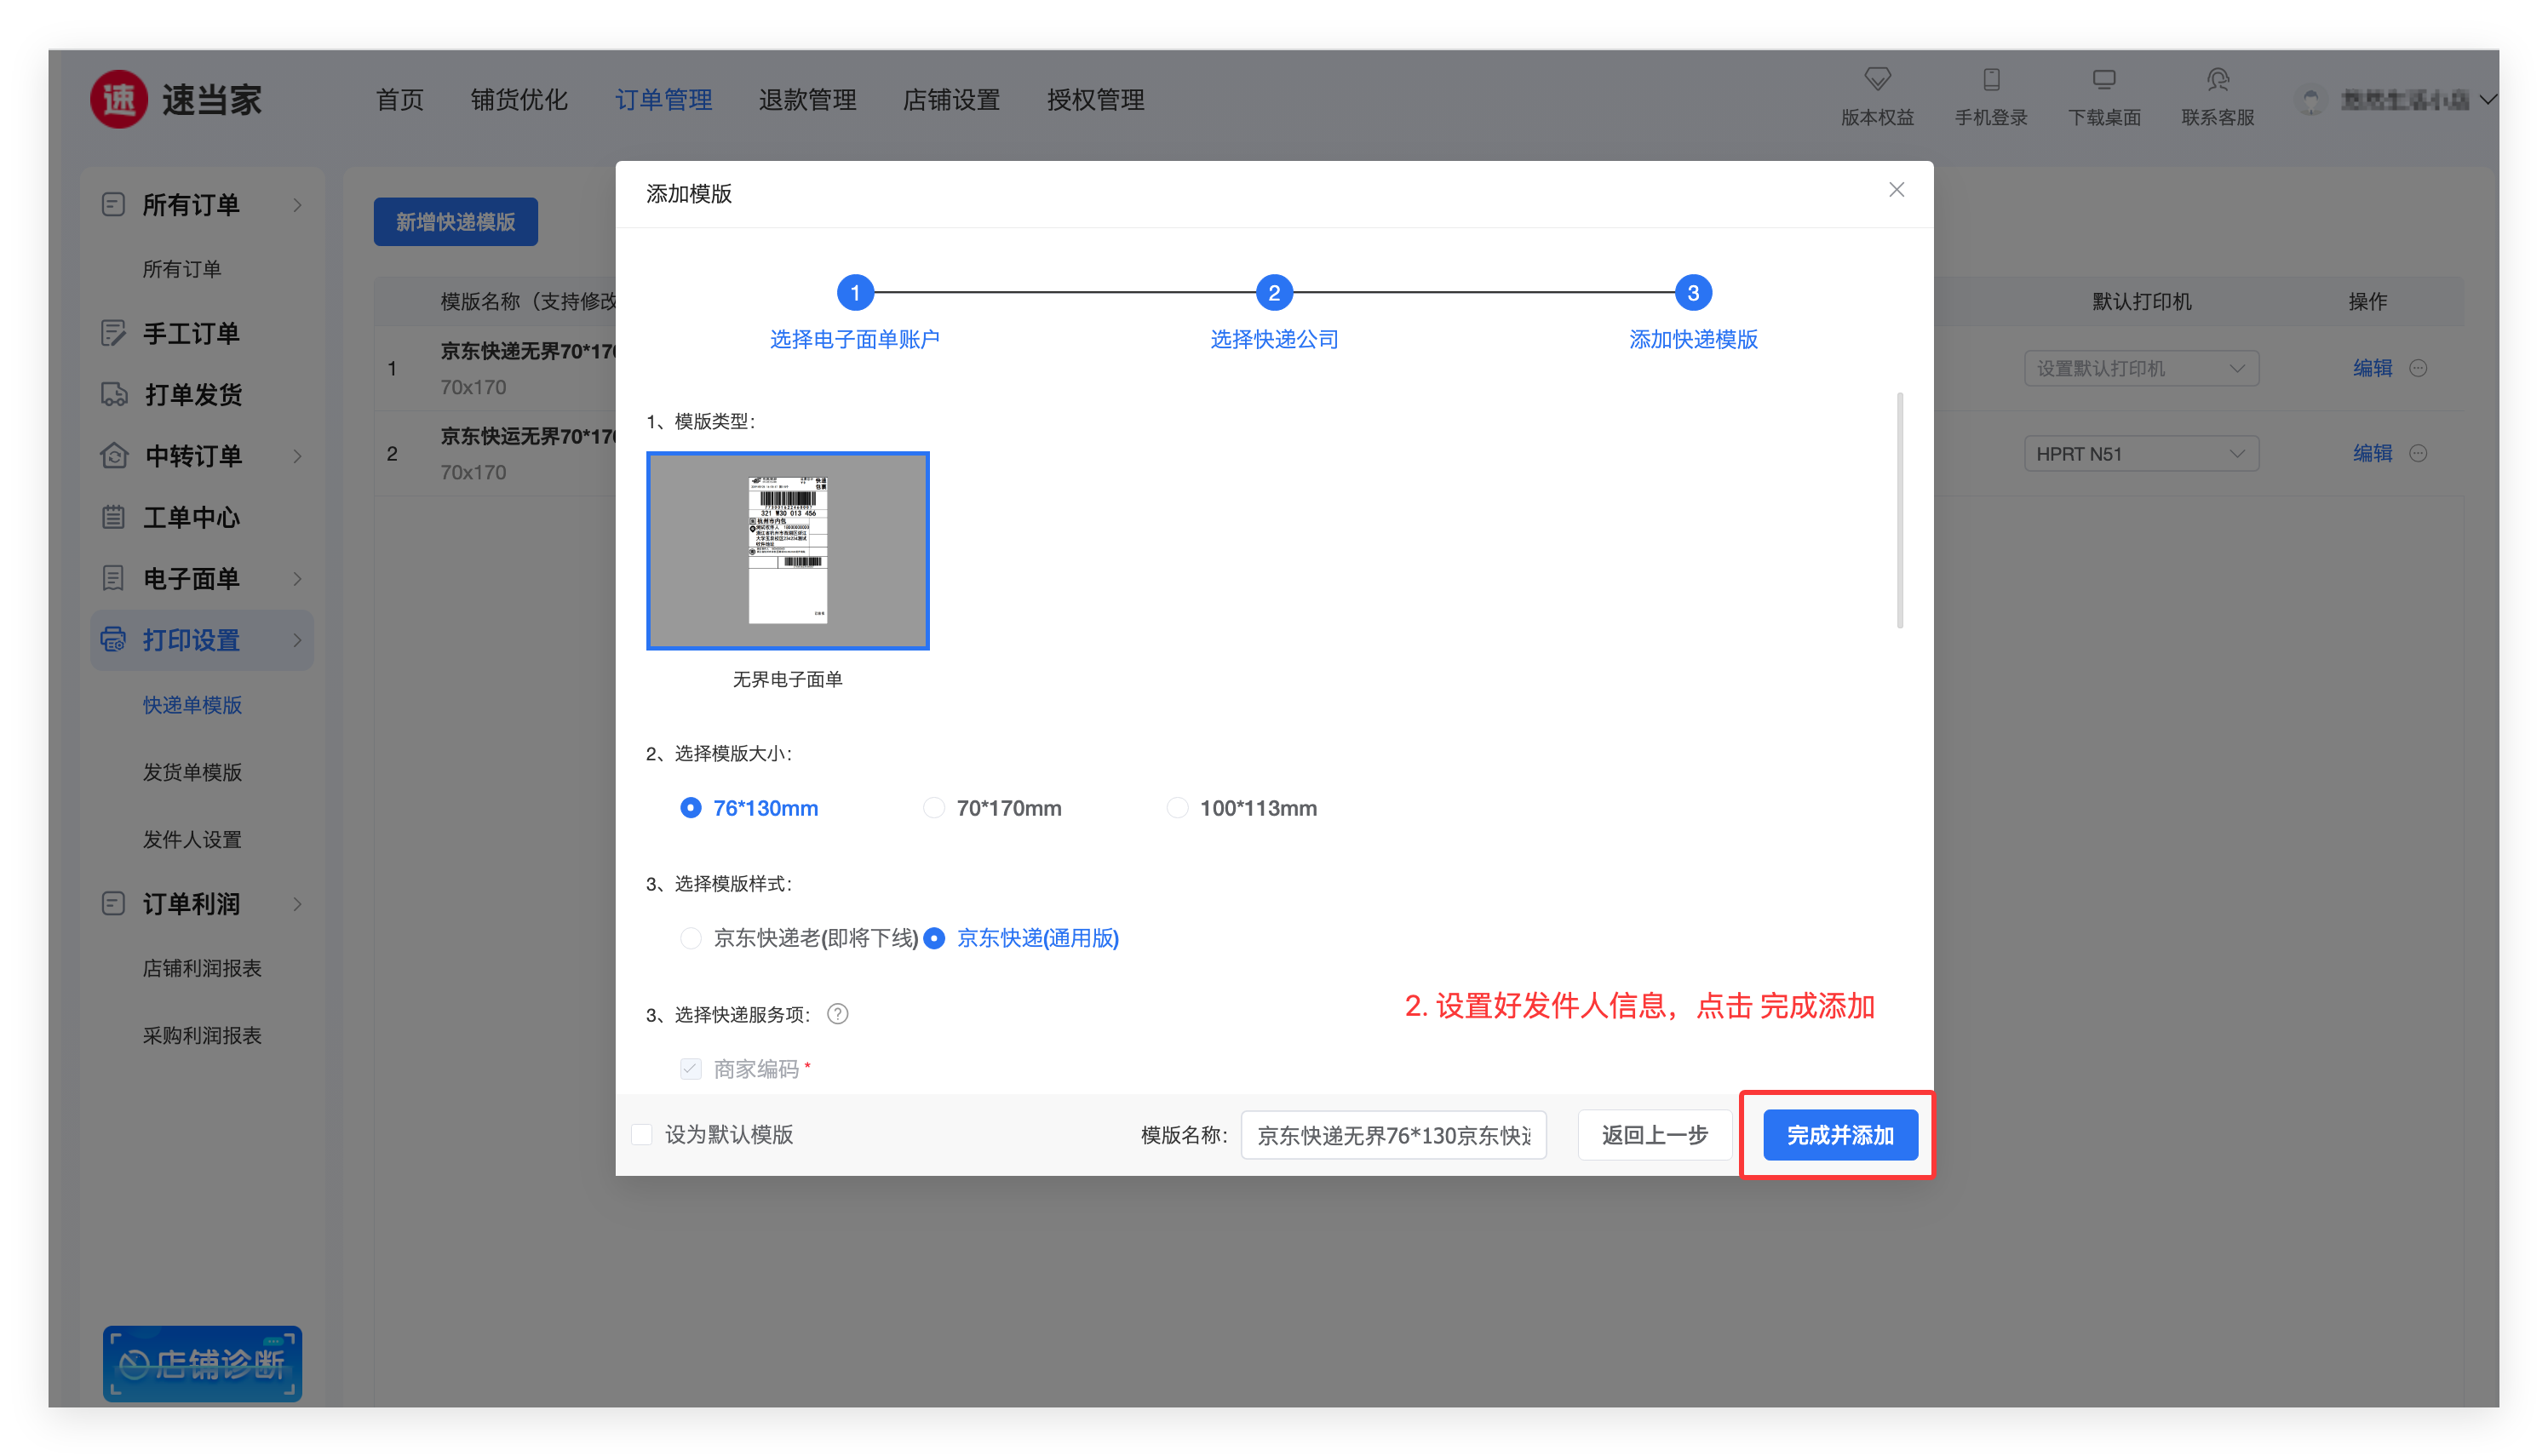Viewport: 2548px width, 1456px height.
Task: Open the 店铺设置 top menu
Action: coord(951,100)
